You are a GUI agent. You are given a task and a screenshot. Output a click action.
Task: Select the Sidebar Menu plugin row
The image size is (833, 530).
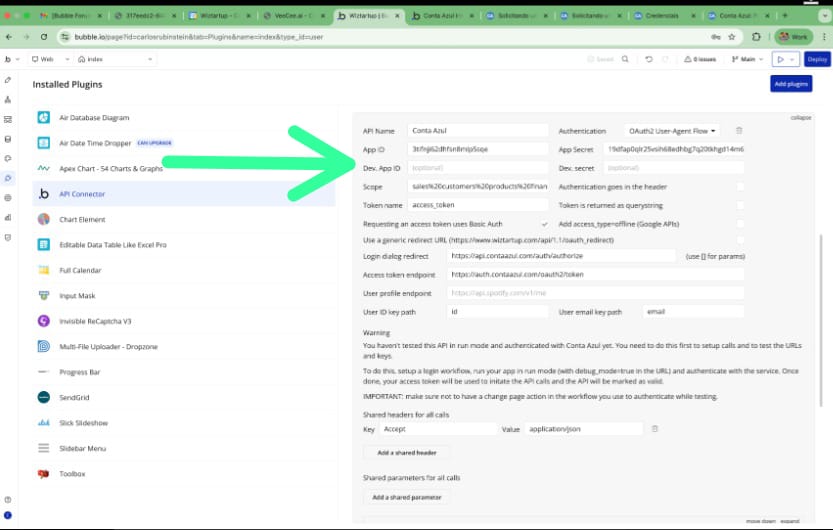tap(184, 448)
